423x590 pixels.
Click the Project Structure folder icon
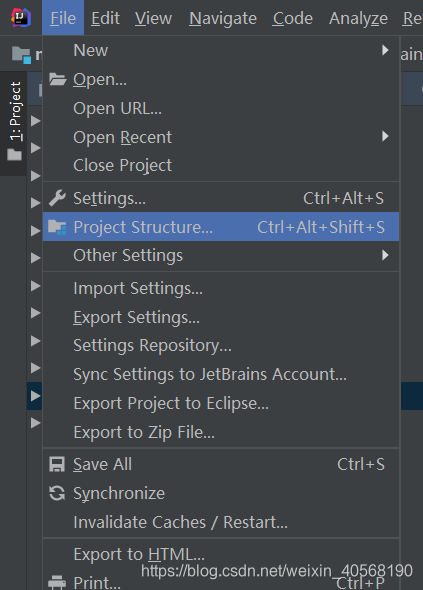pos(57,227)
